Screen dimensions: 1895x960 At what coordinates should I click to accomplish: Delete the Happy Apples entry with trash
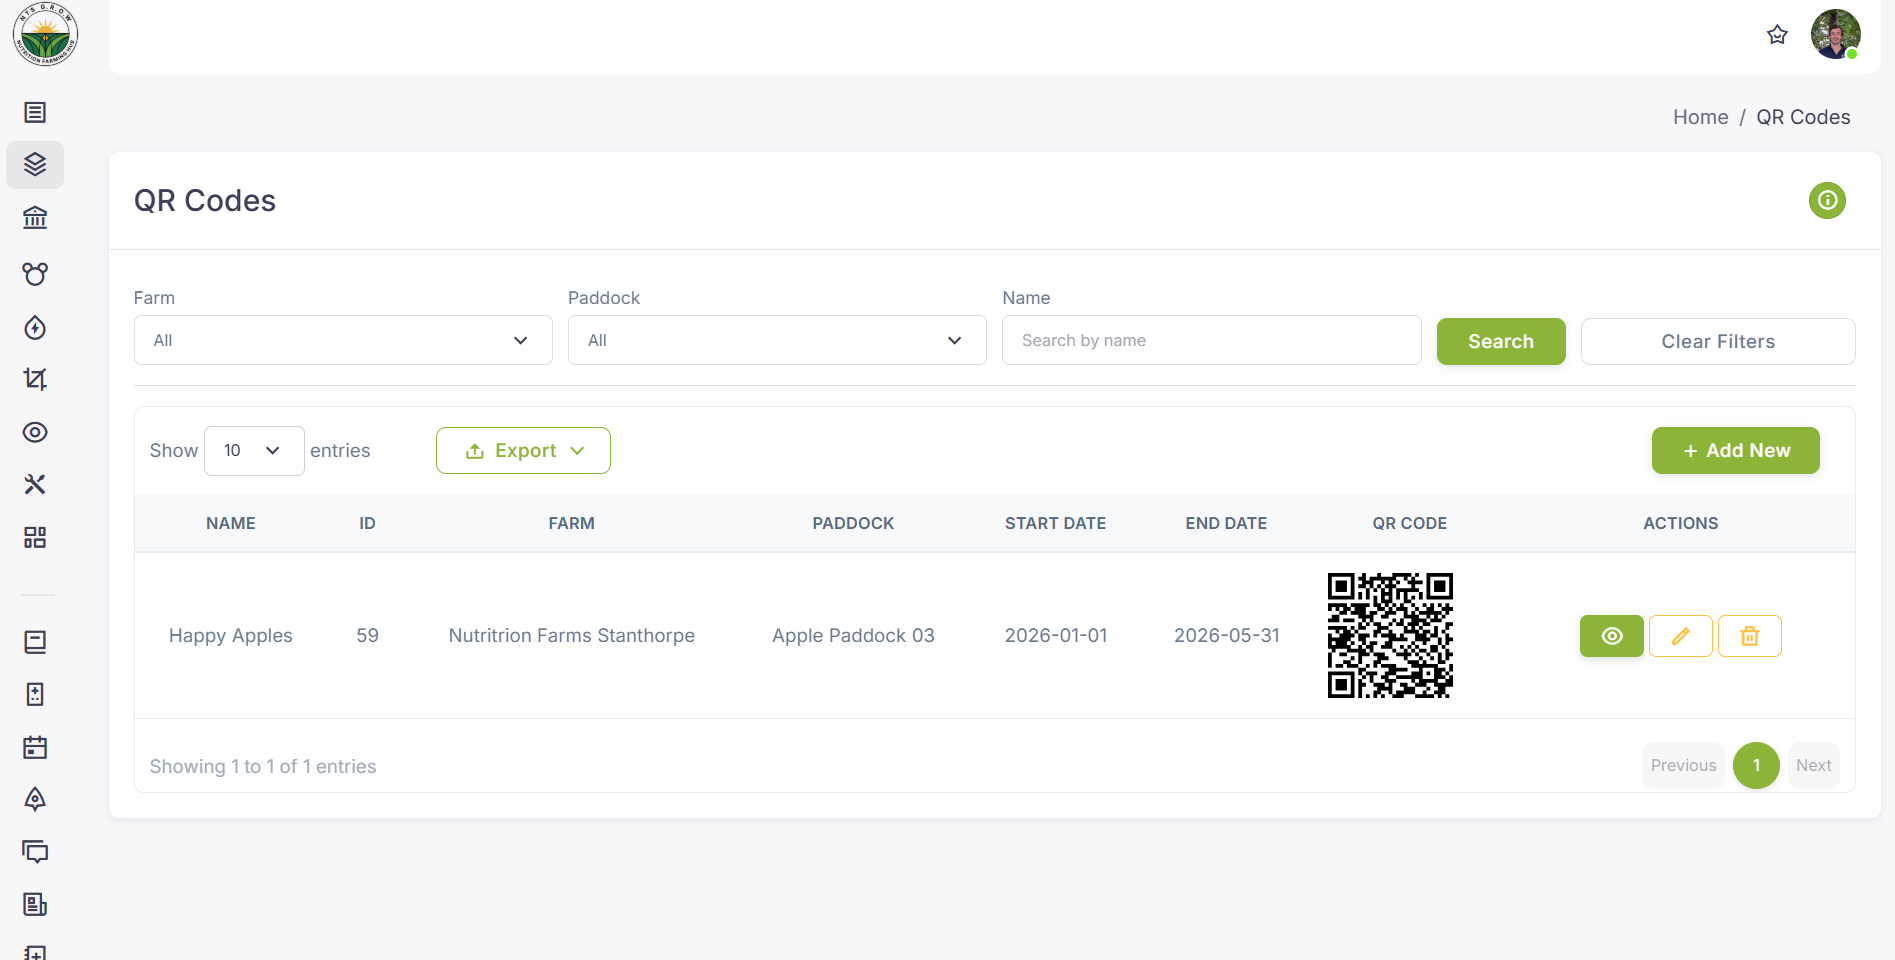click(x=1750, y=636)
